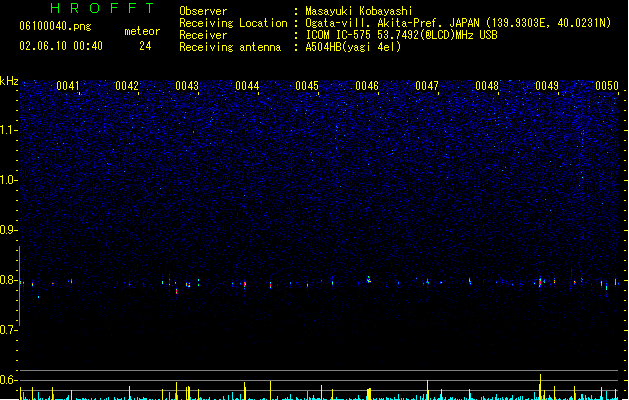Click the 0.9 kHz axis label
This screenshot has width=629, height=400.
tap(9, 230)
